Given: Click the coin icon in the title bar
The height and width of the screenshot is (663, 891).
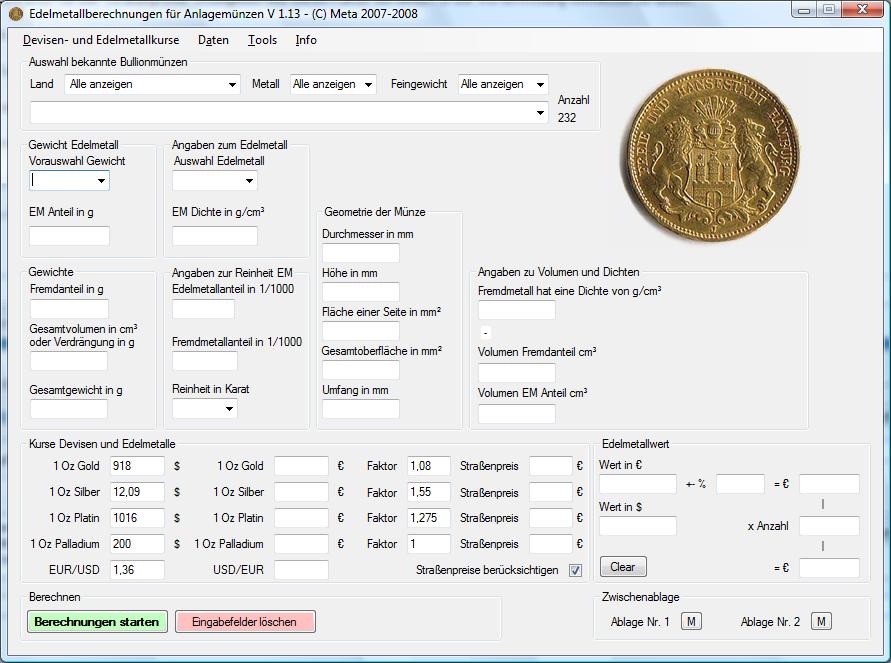Looking at the screenshot, I should click(15, 14).
